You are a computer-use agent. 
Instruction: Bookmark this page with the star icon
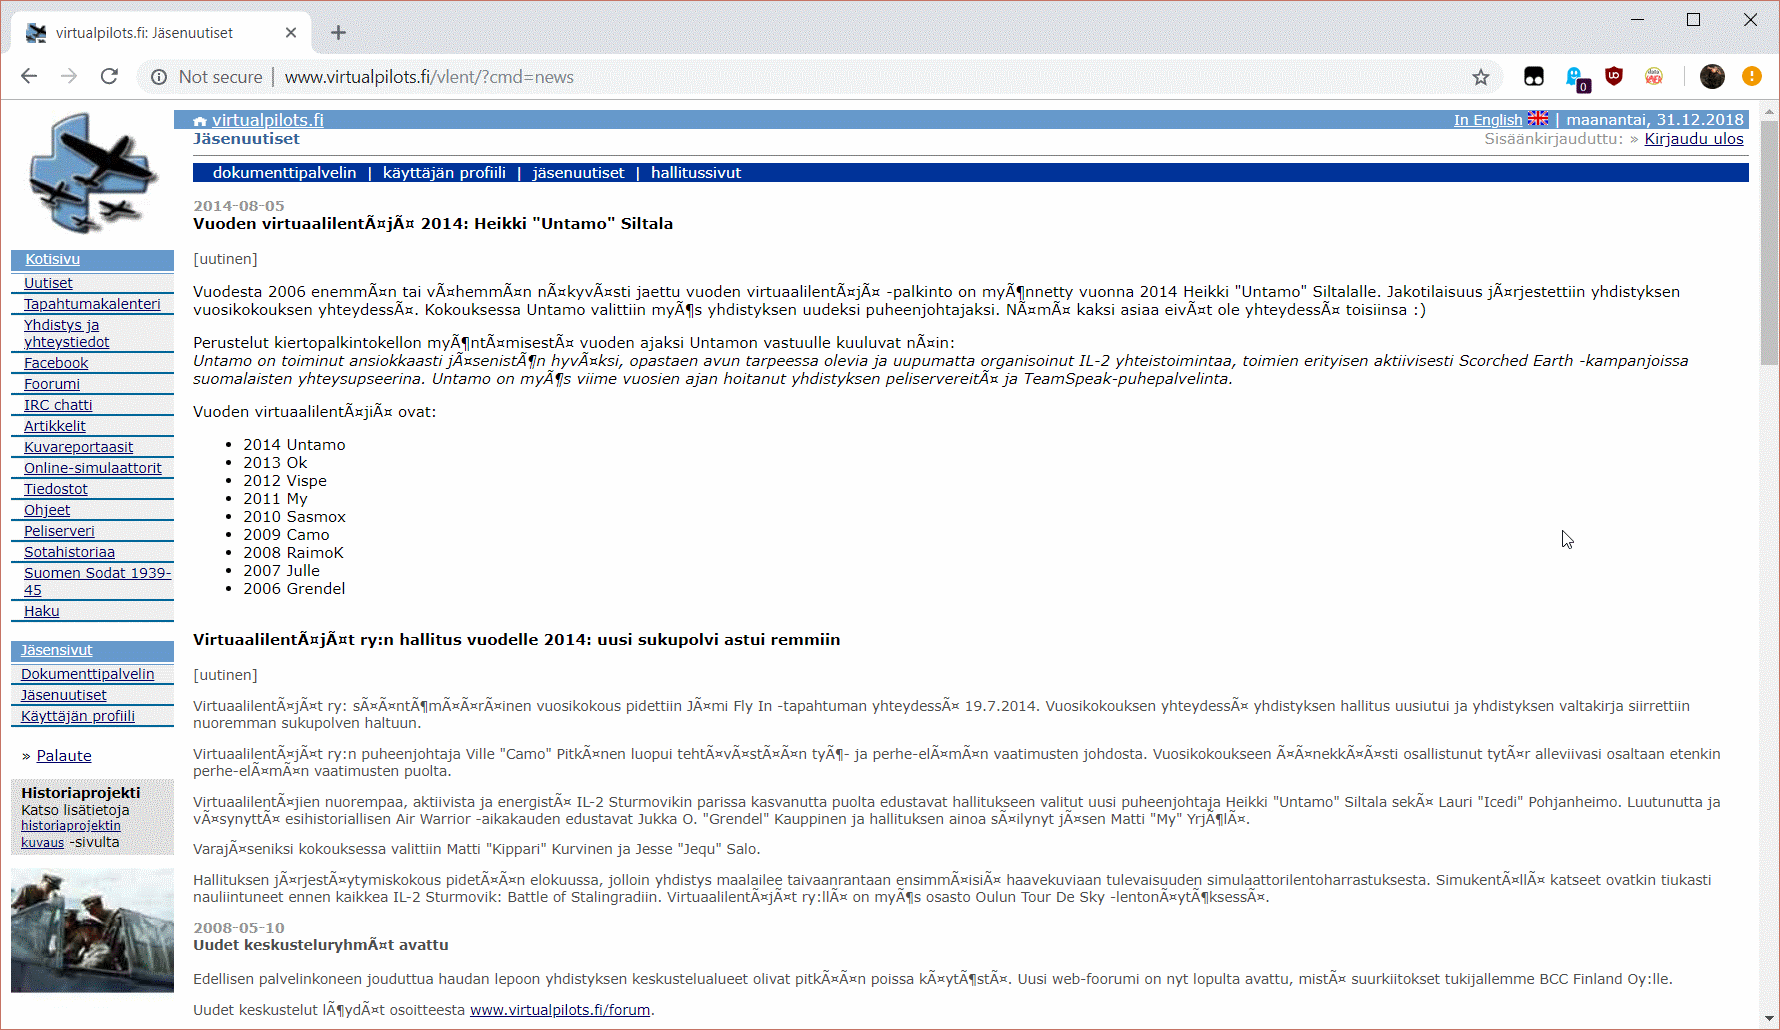point(1481,77)
